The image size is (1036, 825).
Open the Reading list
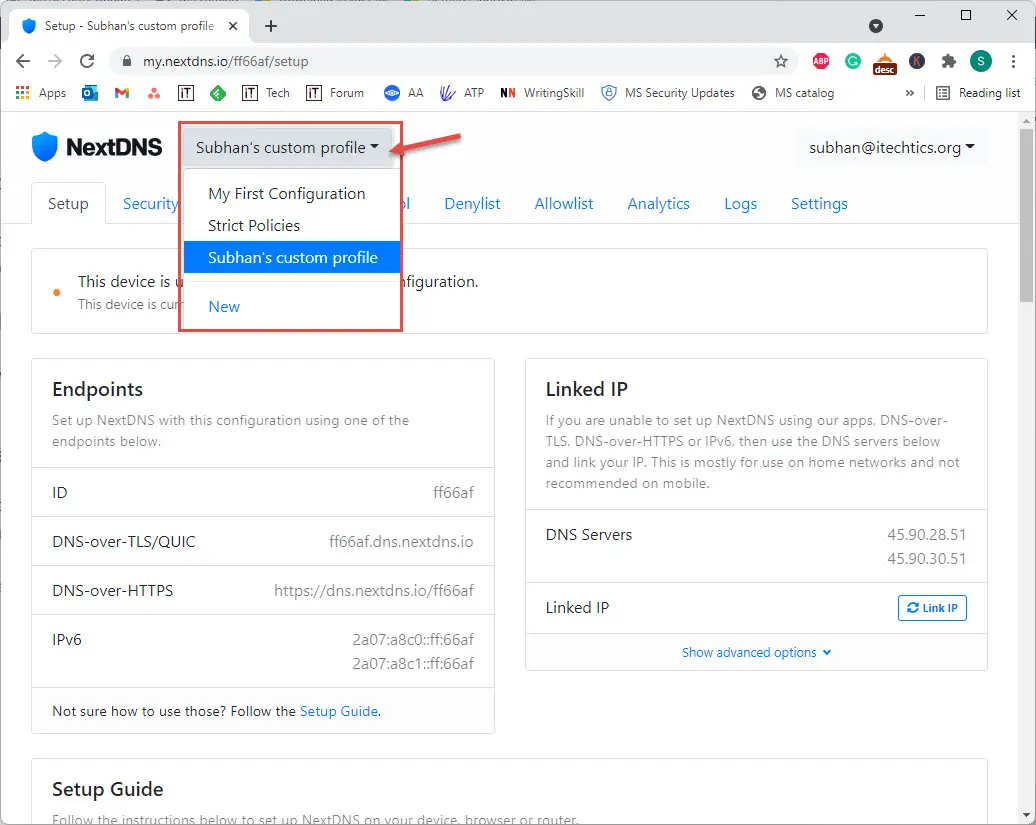click(979, 93)
